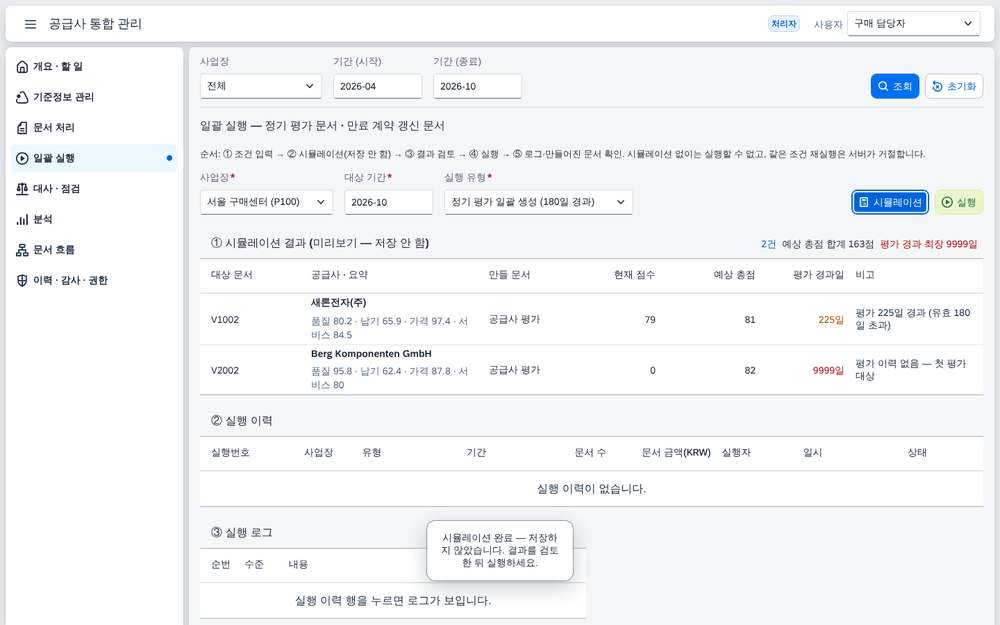Click the 평가 경과일 column header
This screenshot has height=625, width=1000.
pos(818,275)
